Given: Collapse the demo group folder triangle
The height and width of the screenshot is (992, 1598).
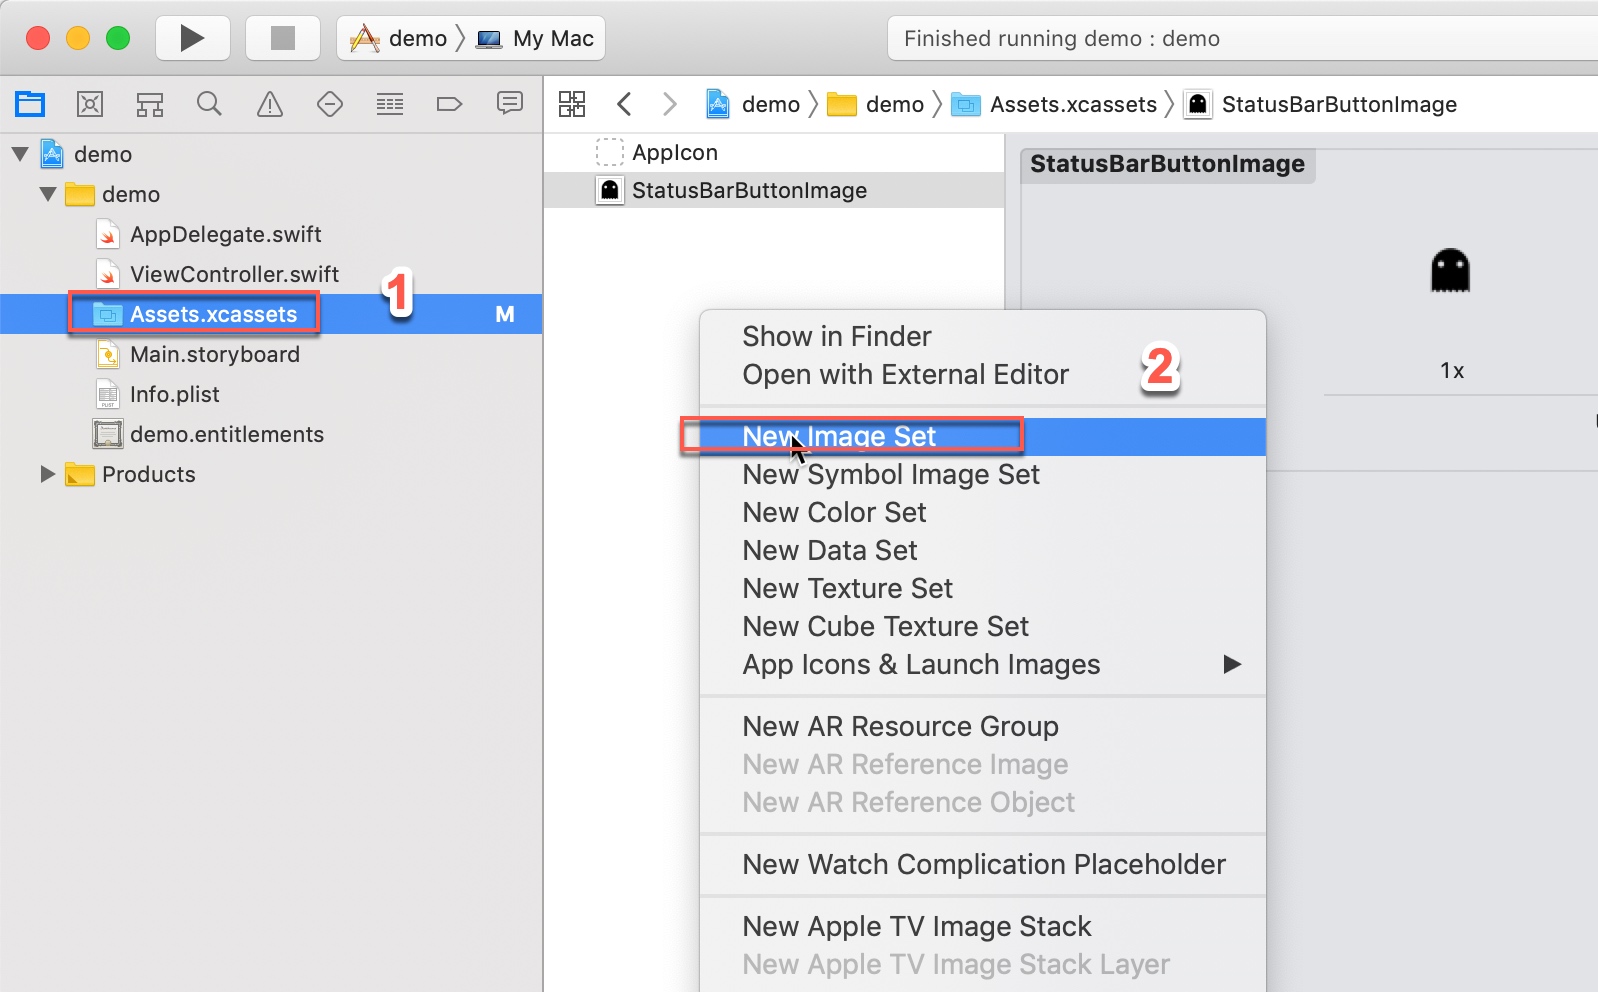Looking at the screenshot, I should click(x=48, y=194).
